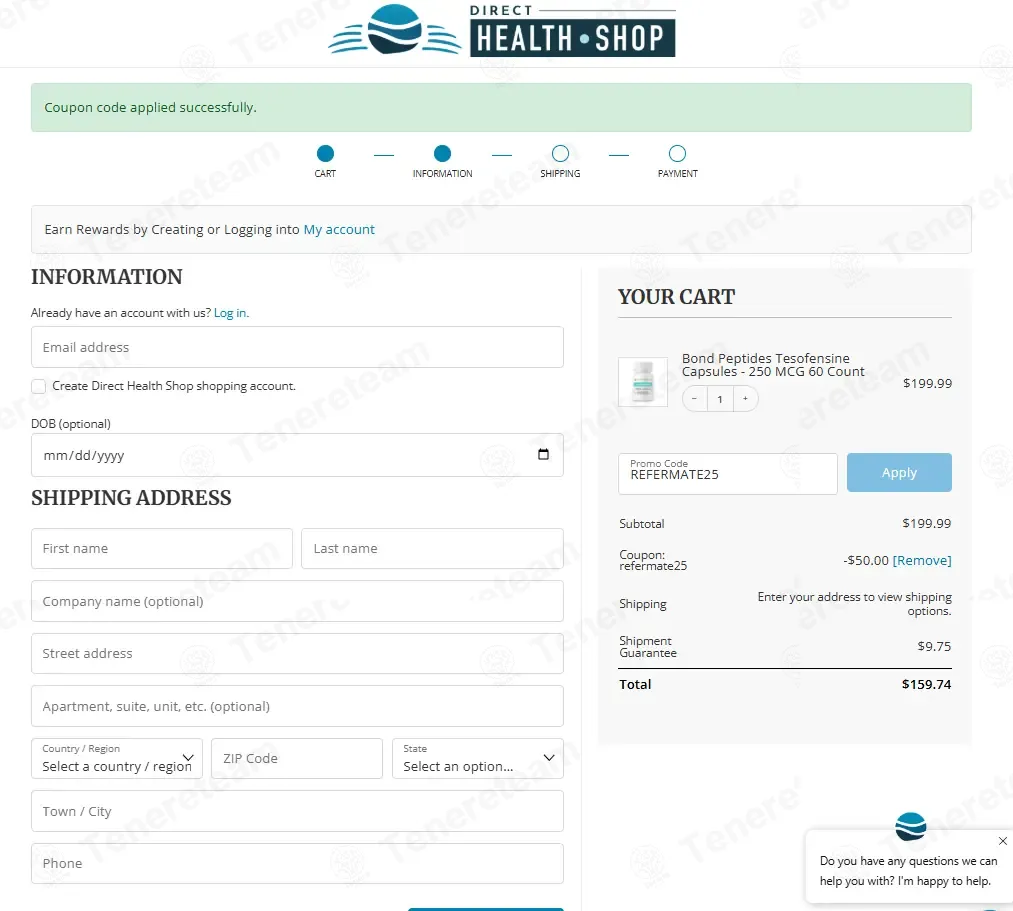
Task: Click the Street address field
Action: click(x=297, y=653)
